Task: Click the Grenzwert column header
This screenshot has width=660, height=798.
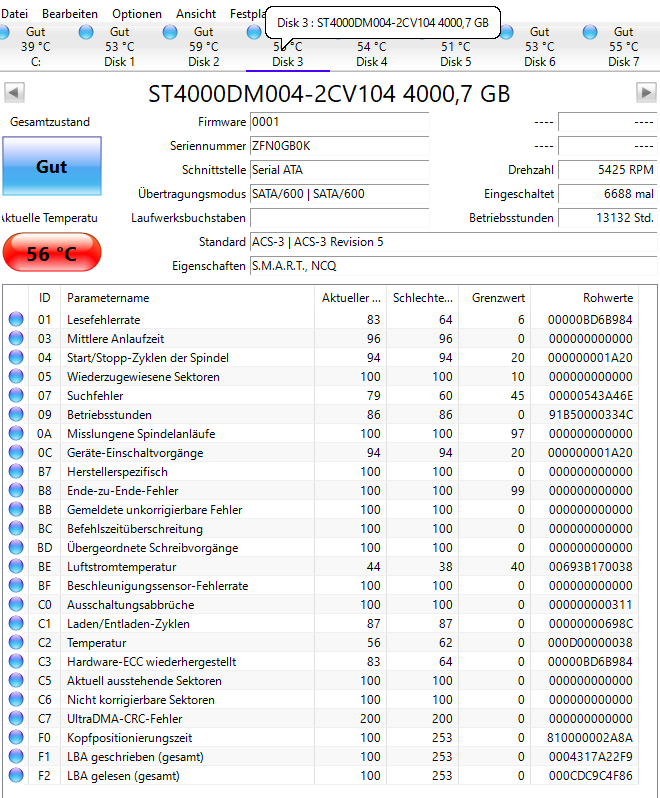Action: (x=495, y=298)
